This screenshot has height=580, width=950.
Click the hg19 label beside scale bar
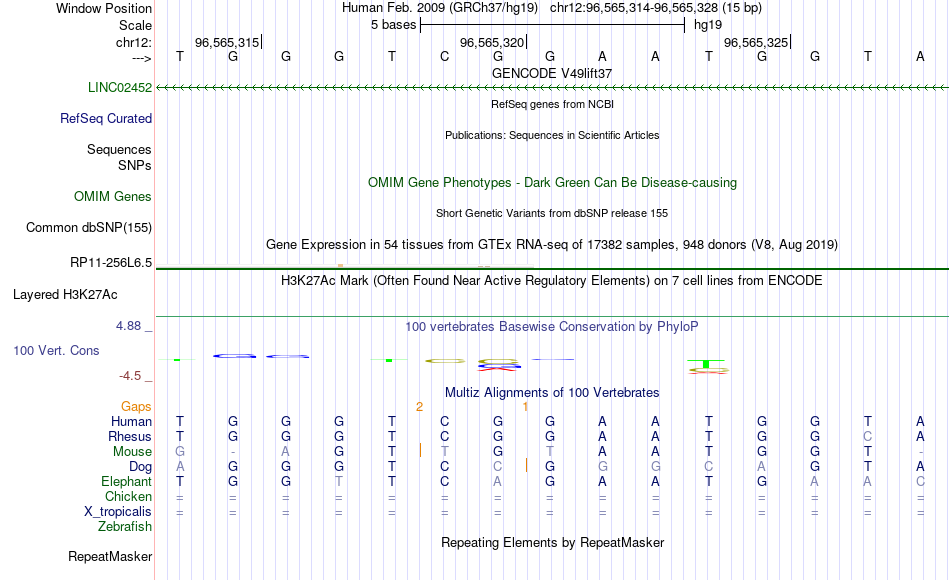pos(708,25)
